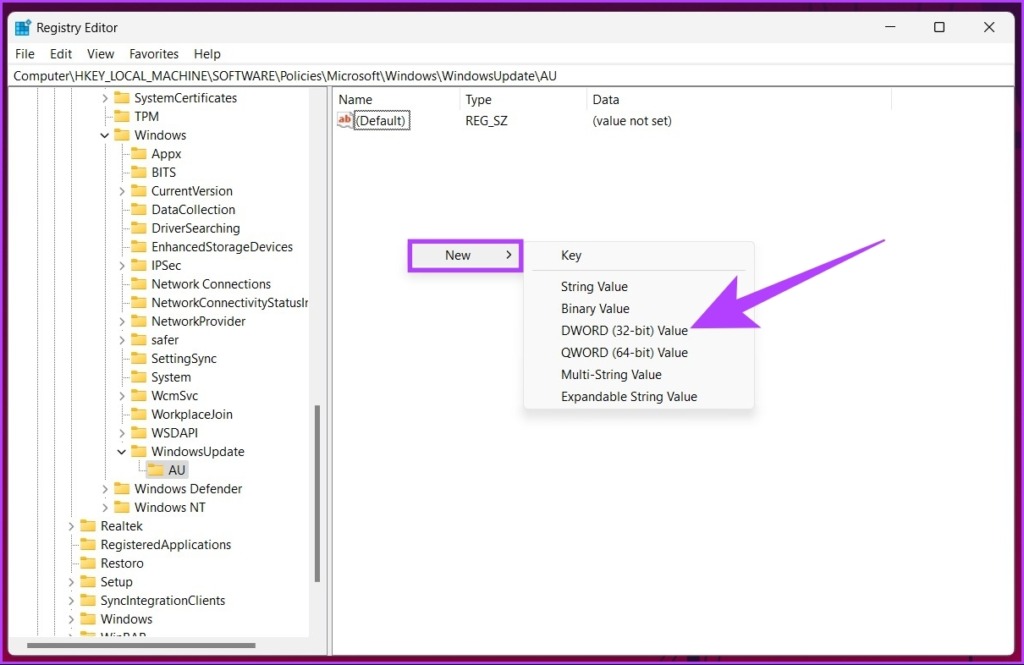Click the TPM folder icon
Image resolution: width=1024 pixels, height=665 pixels.
121,116
